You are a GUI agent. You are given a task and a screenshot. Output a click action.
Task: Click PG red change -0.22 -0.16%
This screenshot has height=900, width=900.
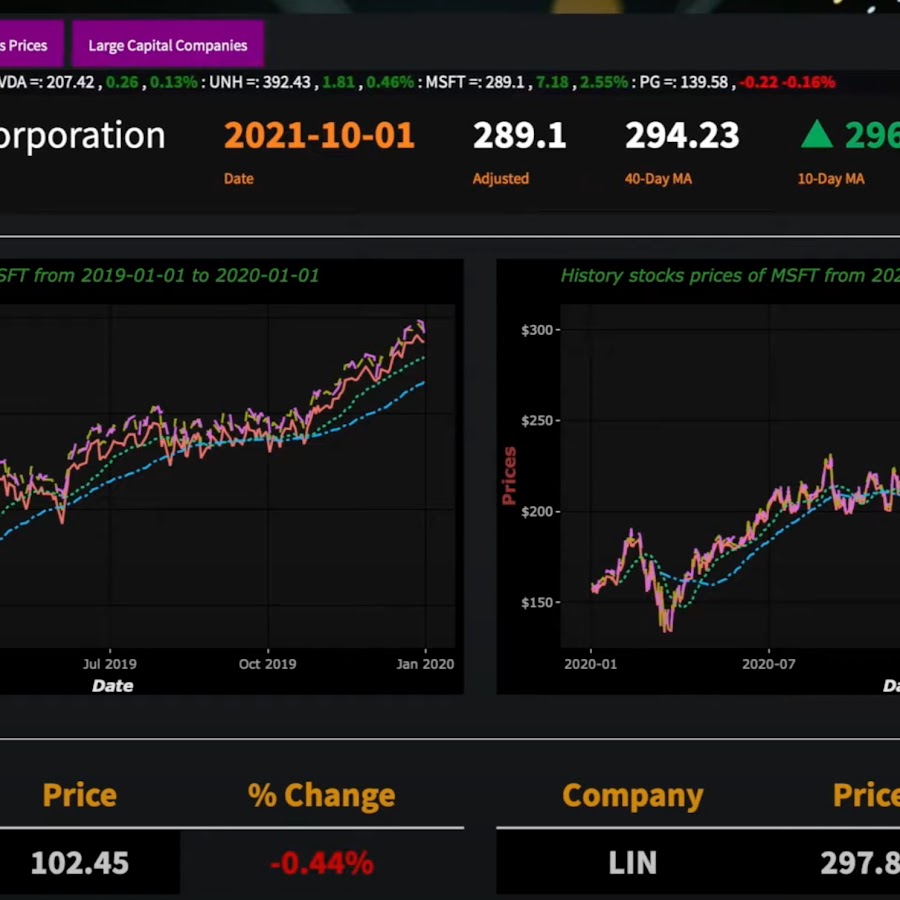[787, 82]
